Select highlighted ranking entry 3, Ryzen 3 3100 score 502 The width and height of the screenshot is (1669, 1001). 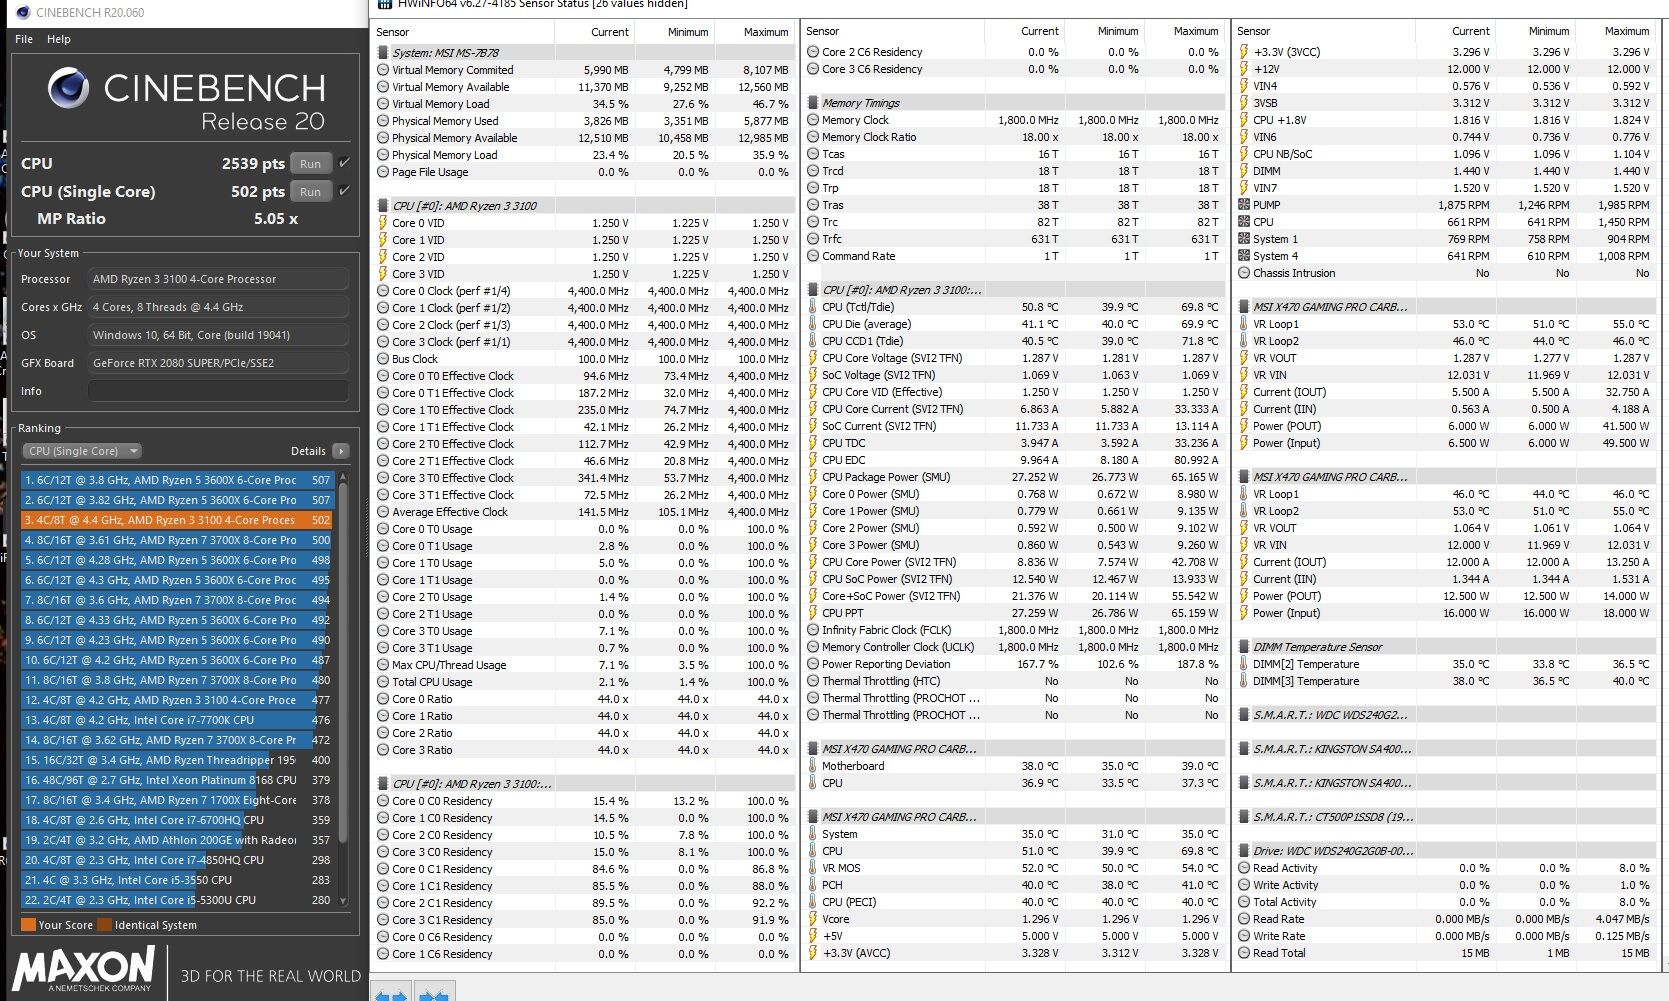pyautogui.click(x=177, y=520)
